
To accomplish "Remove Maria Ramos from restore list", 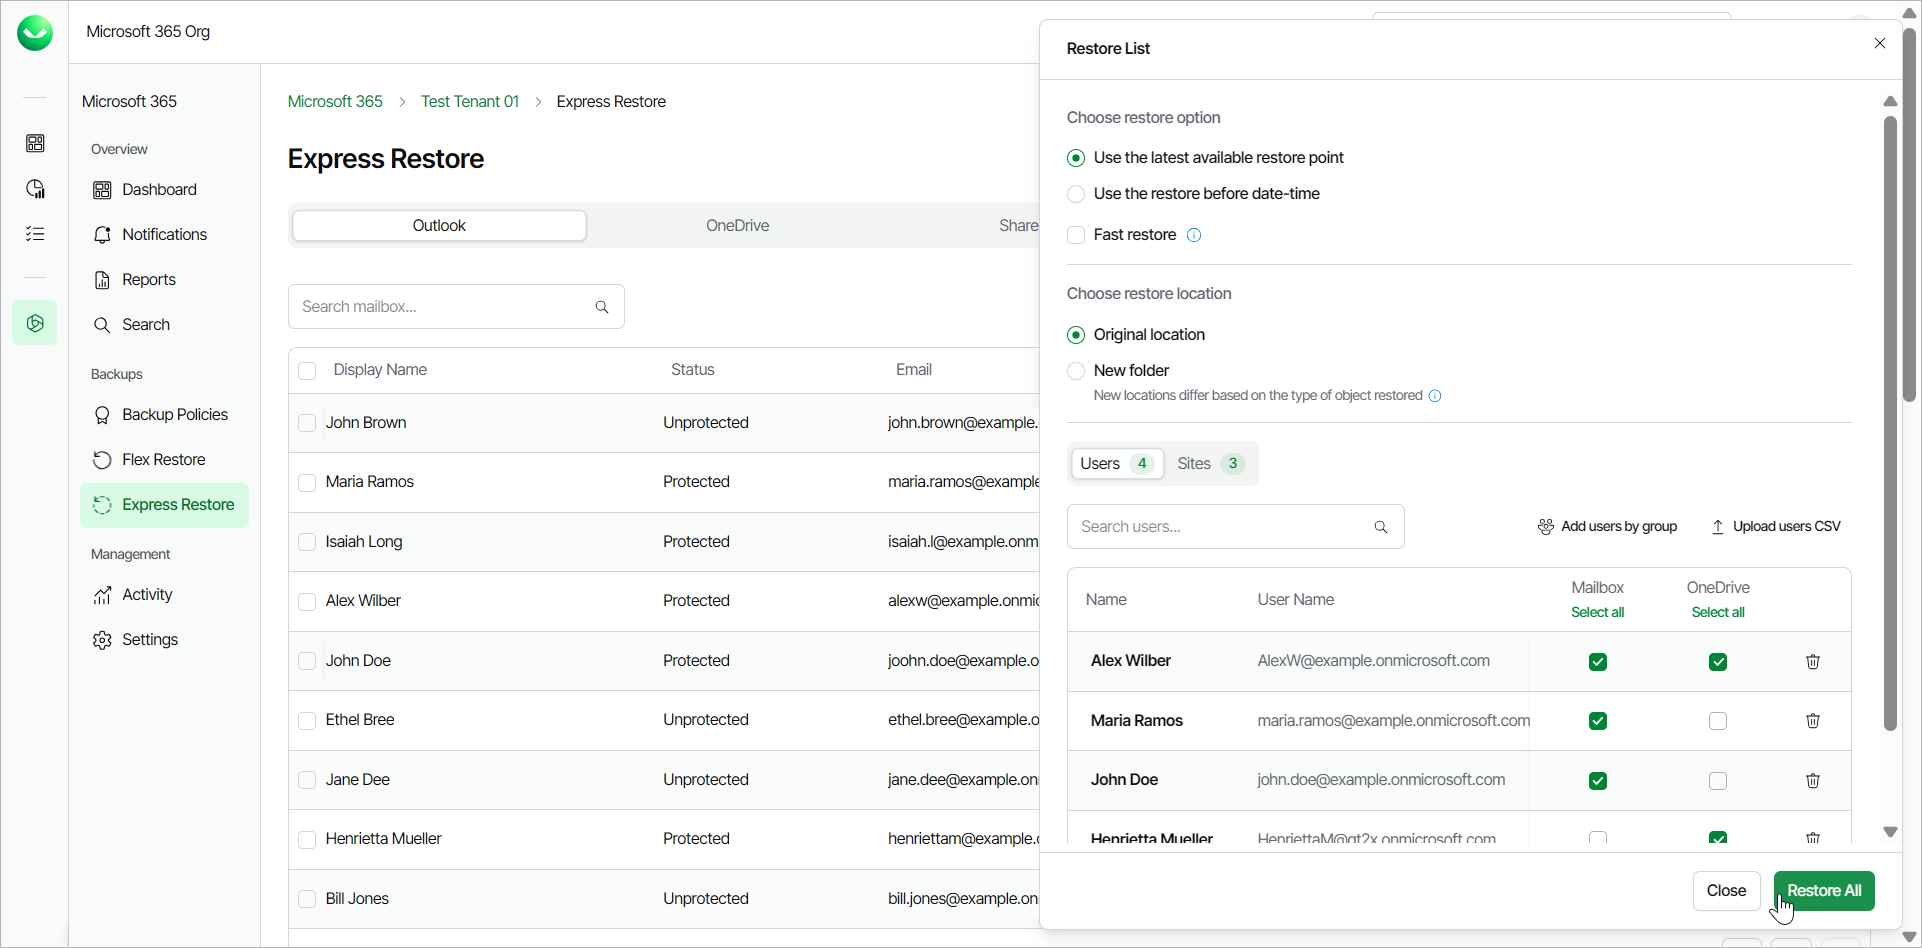I will pos(1813,721).
